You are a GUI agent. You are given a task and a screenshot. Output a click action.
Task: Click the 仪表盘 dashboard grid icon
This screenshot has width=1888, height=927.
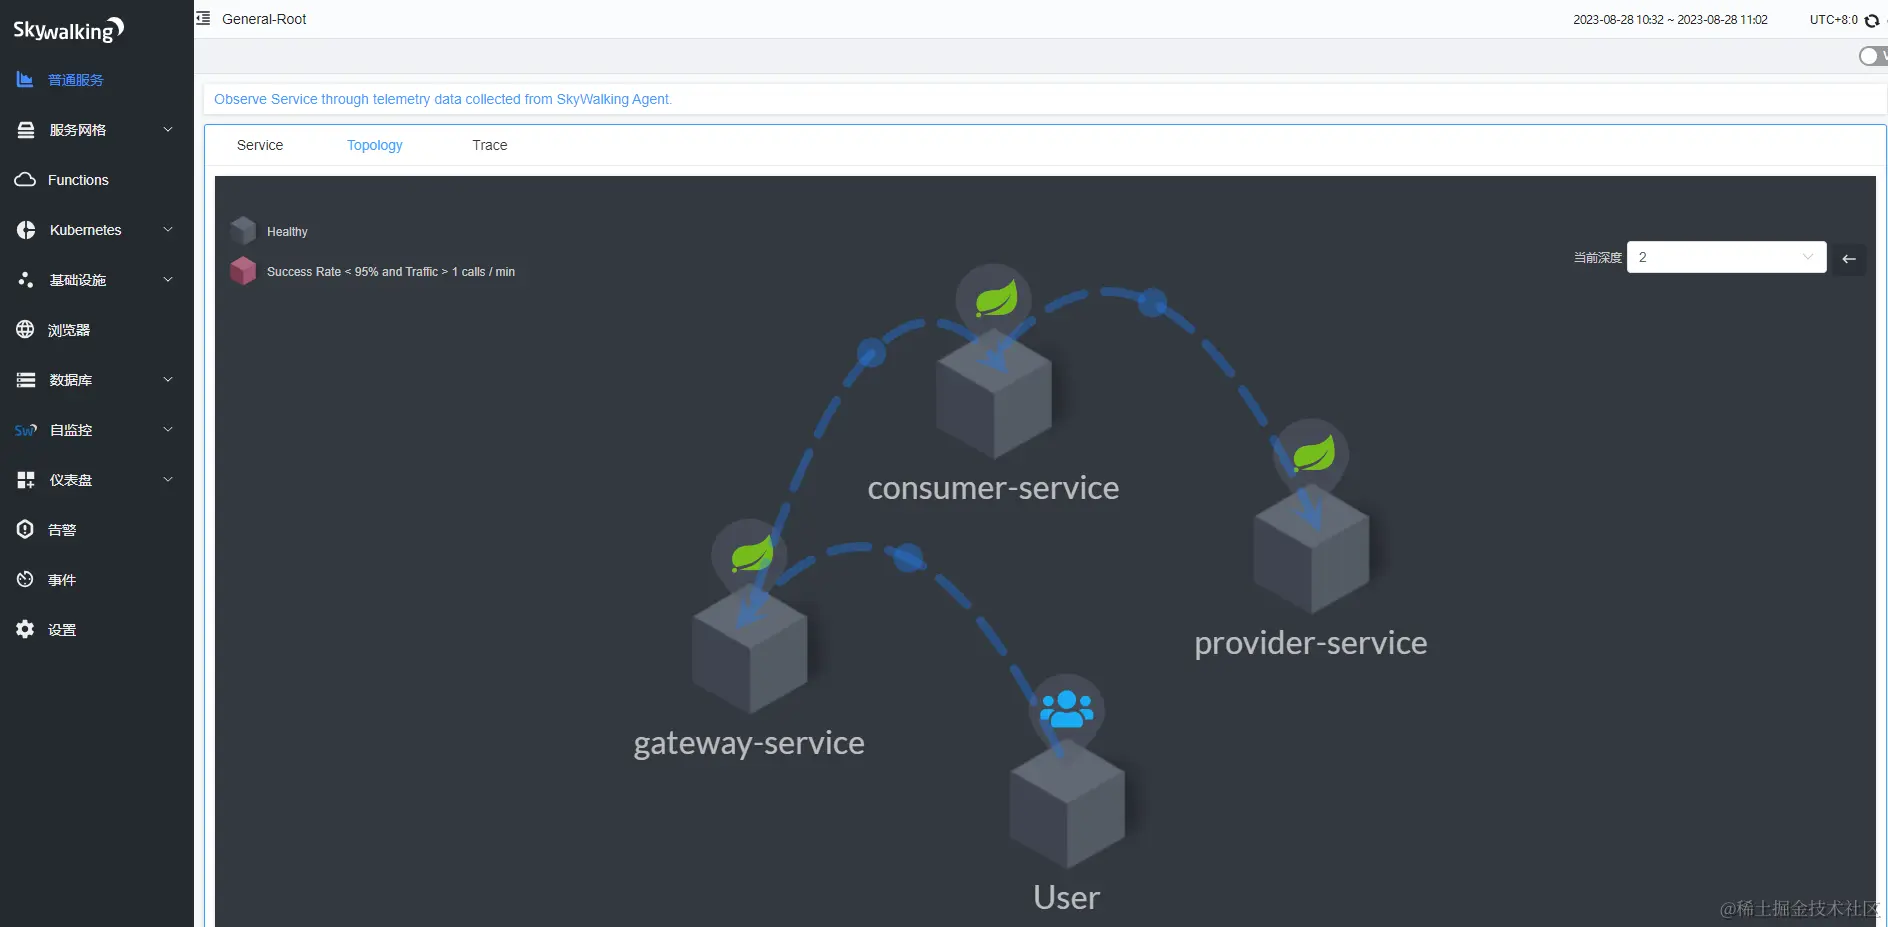pyautogui.click(x=26, y=480)
